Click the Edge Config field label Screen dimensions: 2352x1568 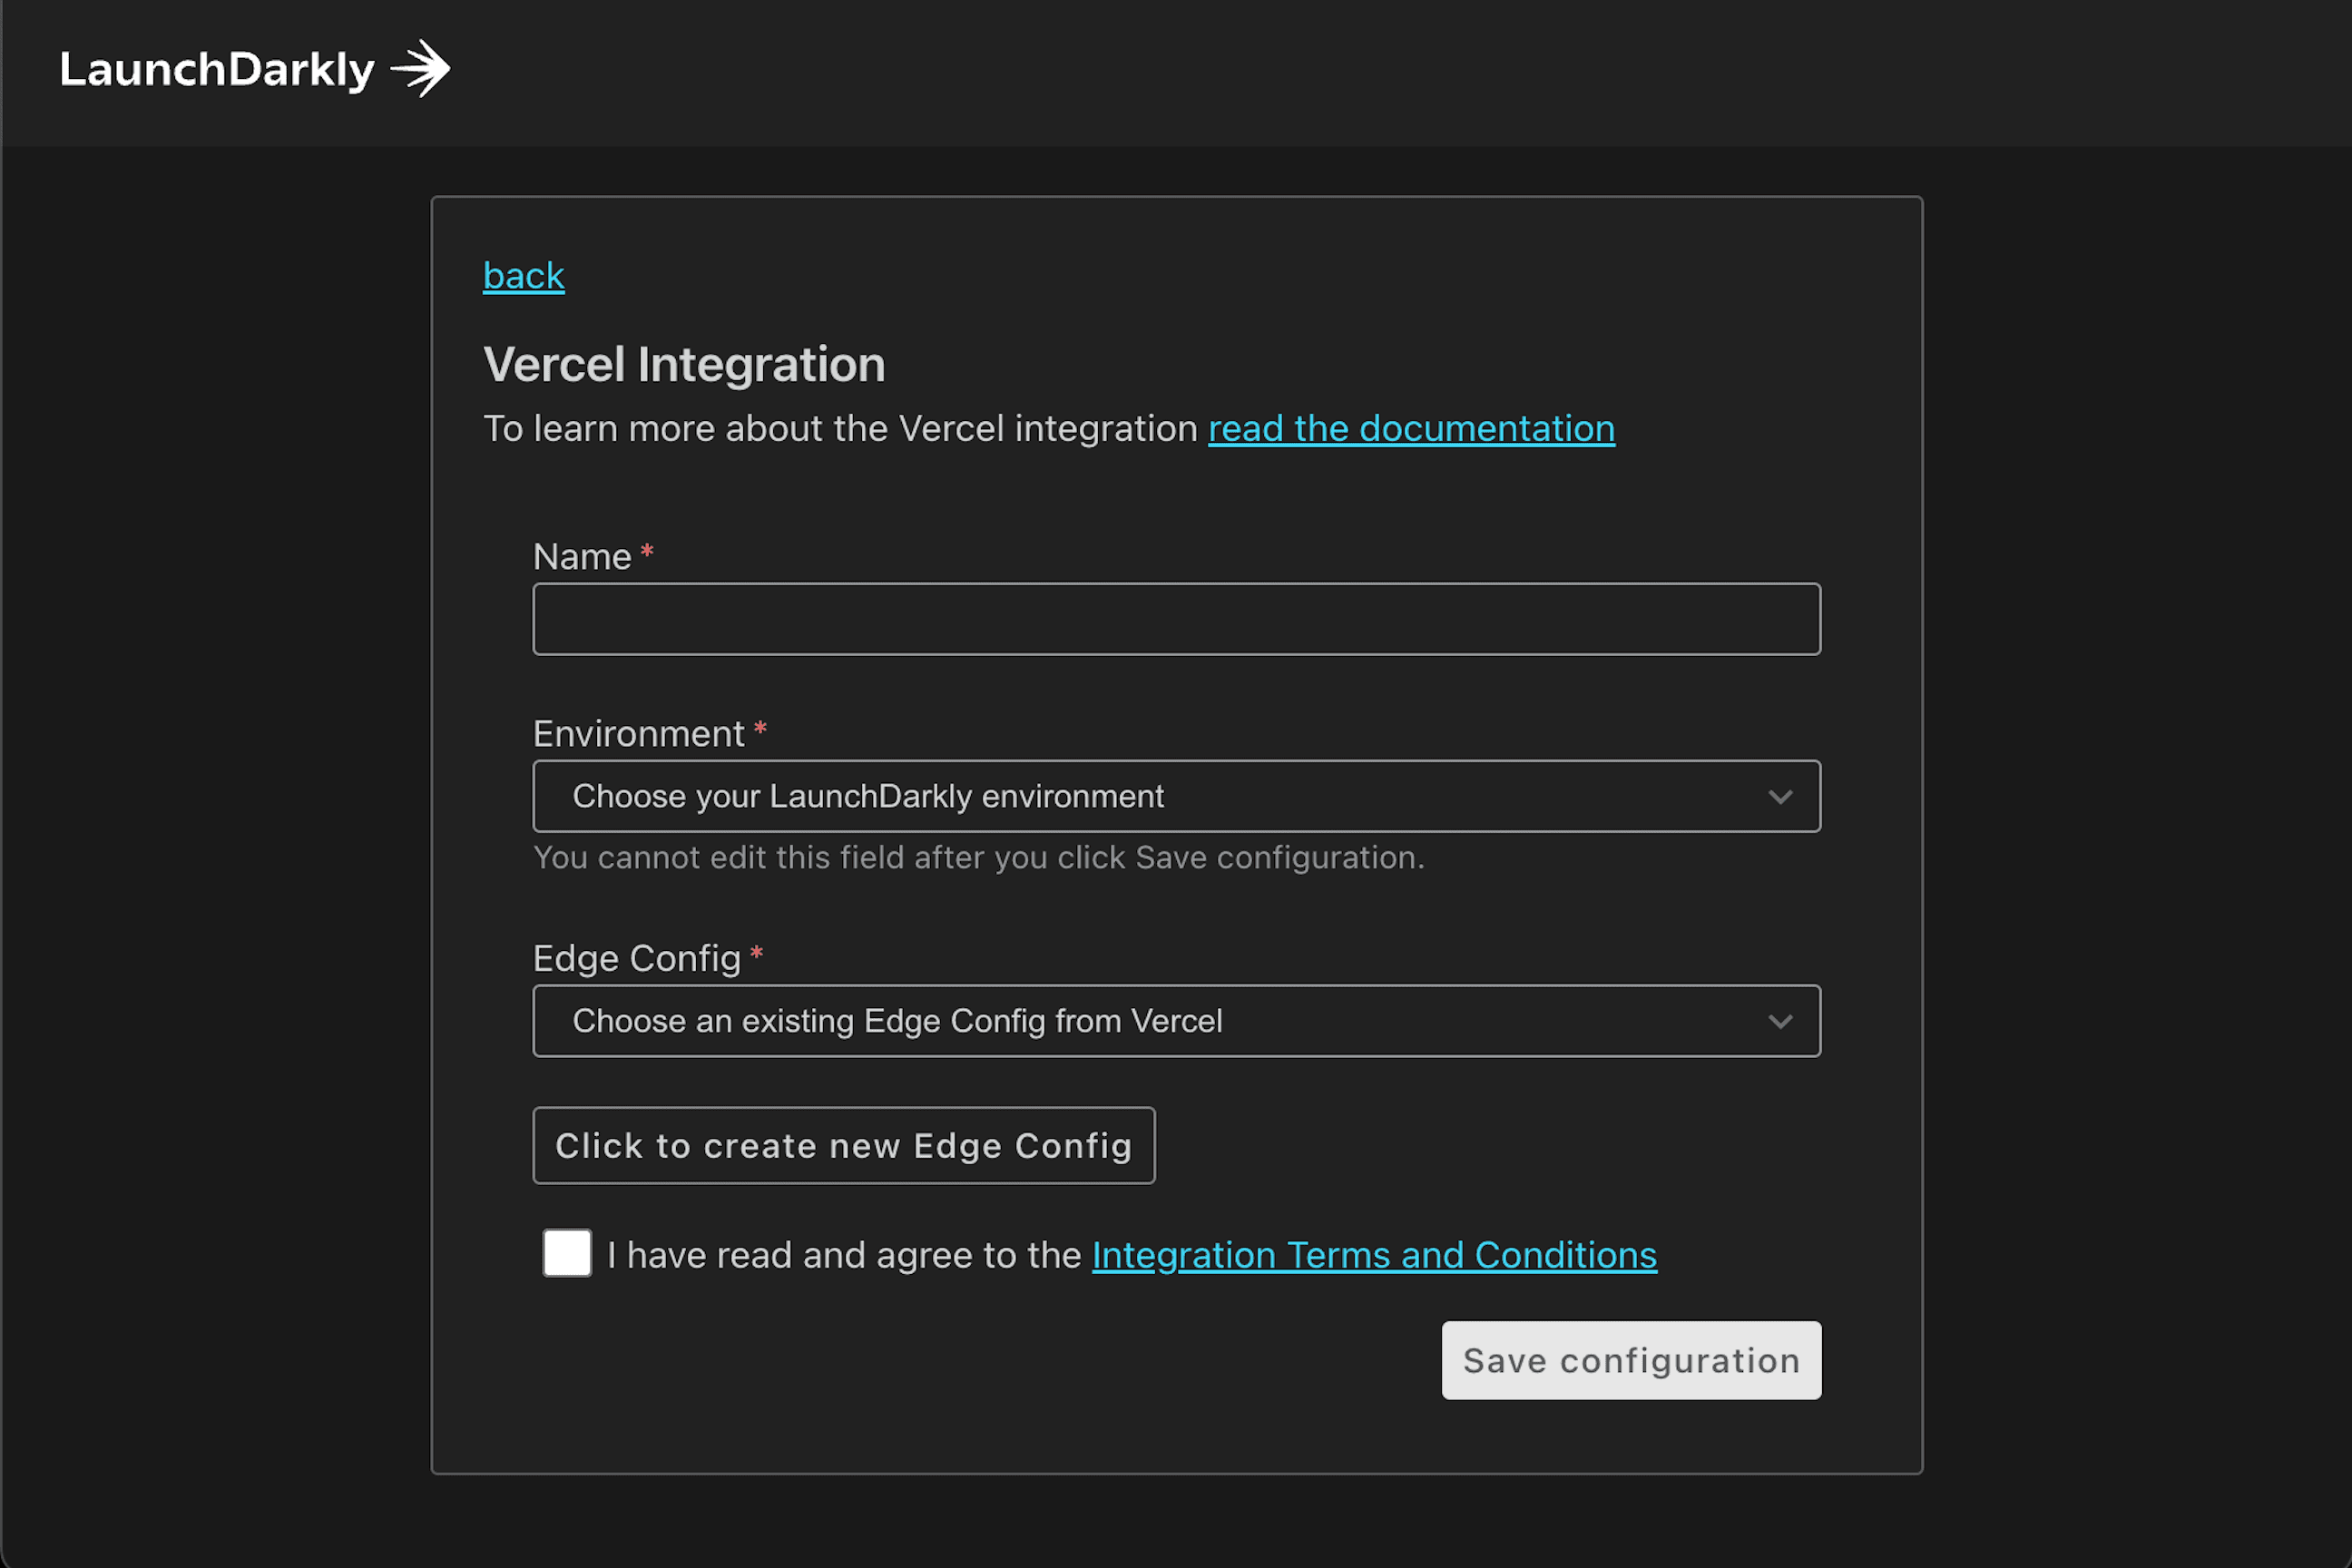click(636, 958)
